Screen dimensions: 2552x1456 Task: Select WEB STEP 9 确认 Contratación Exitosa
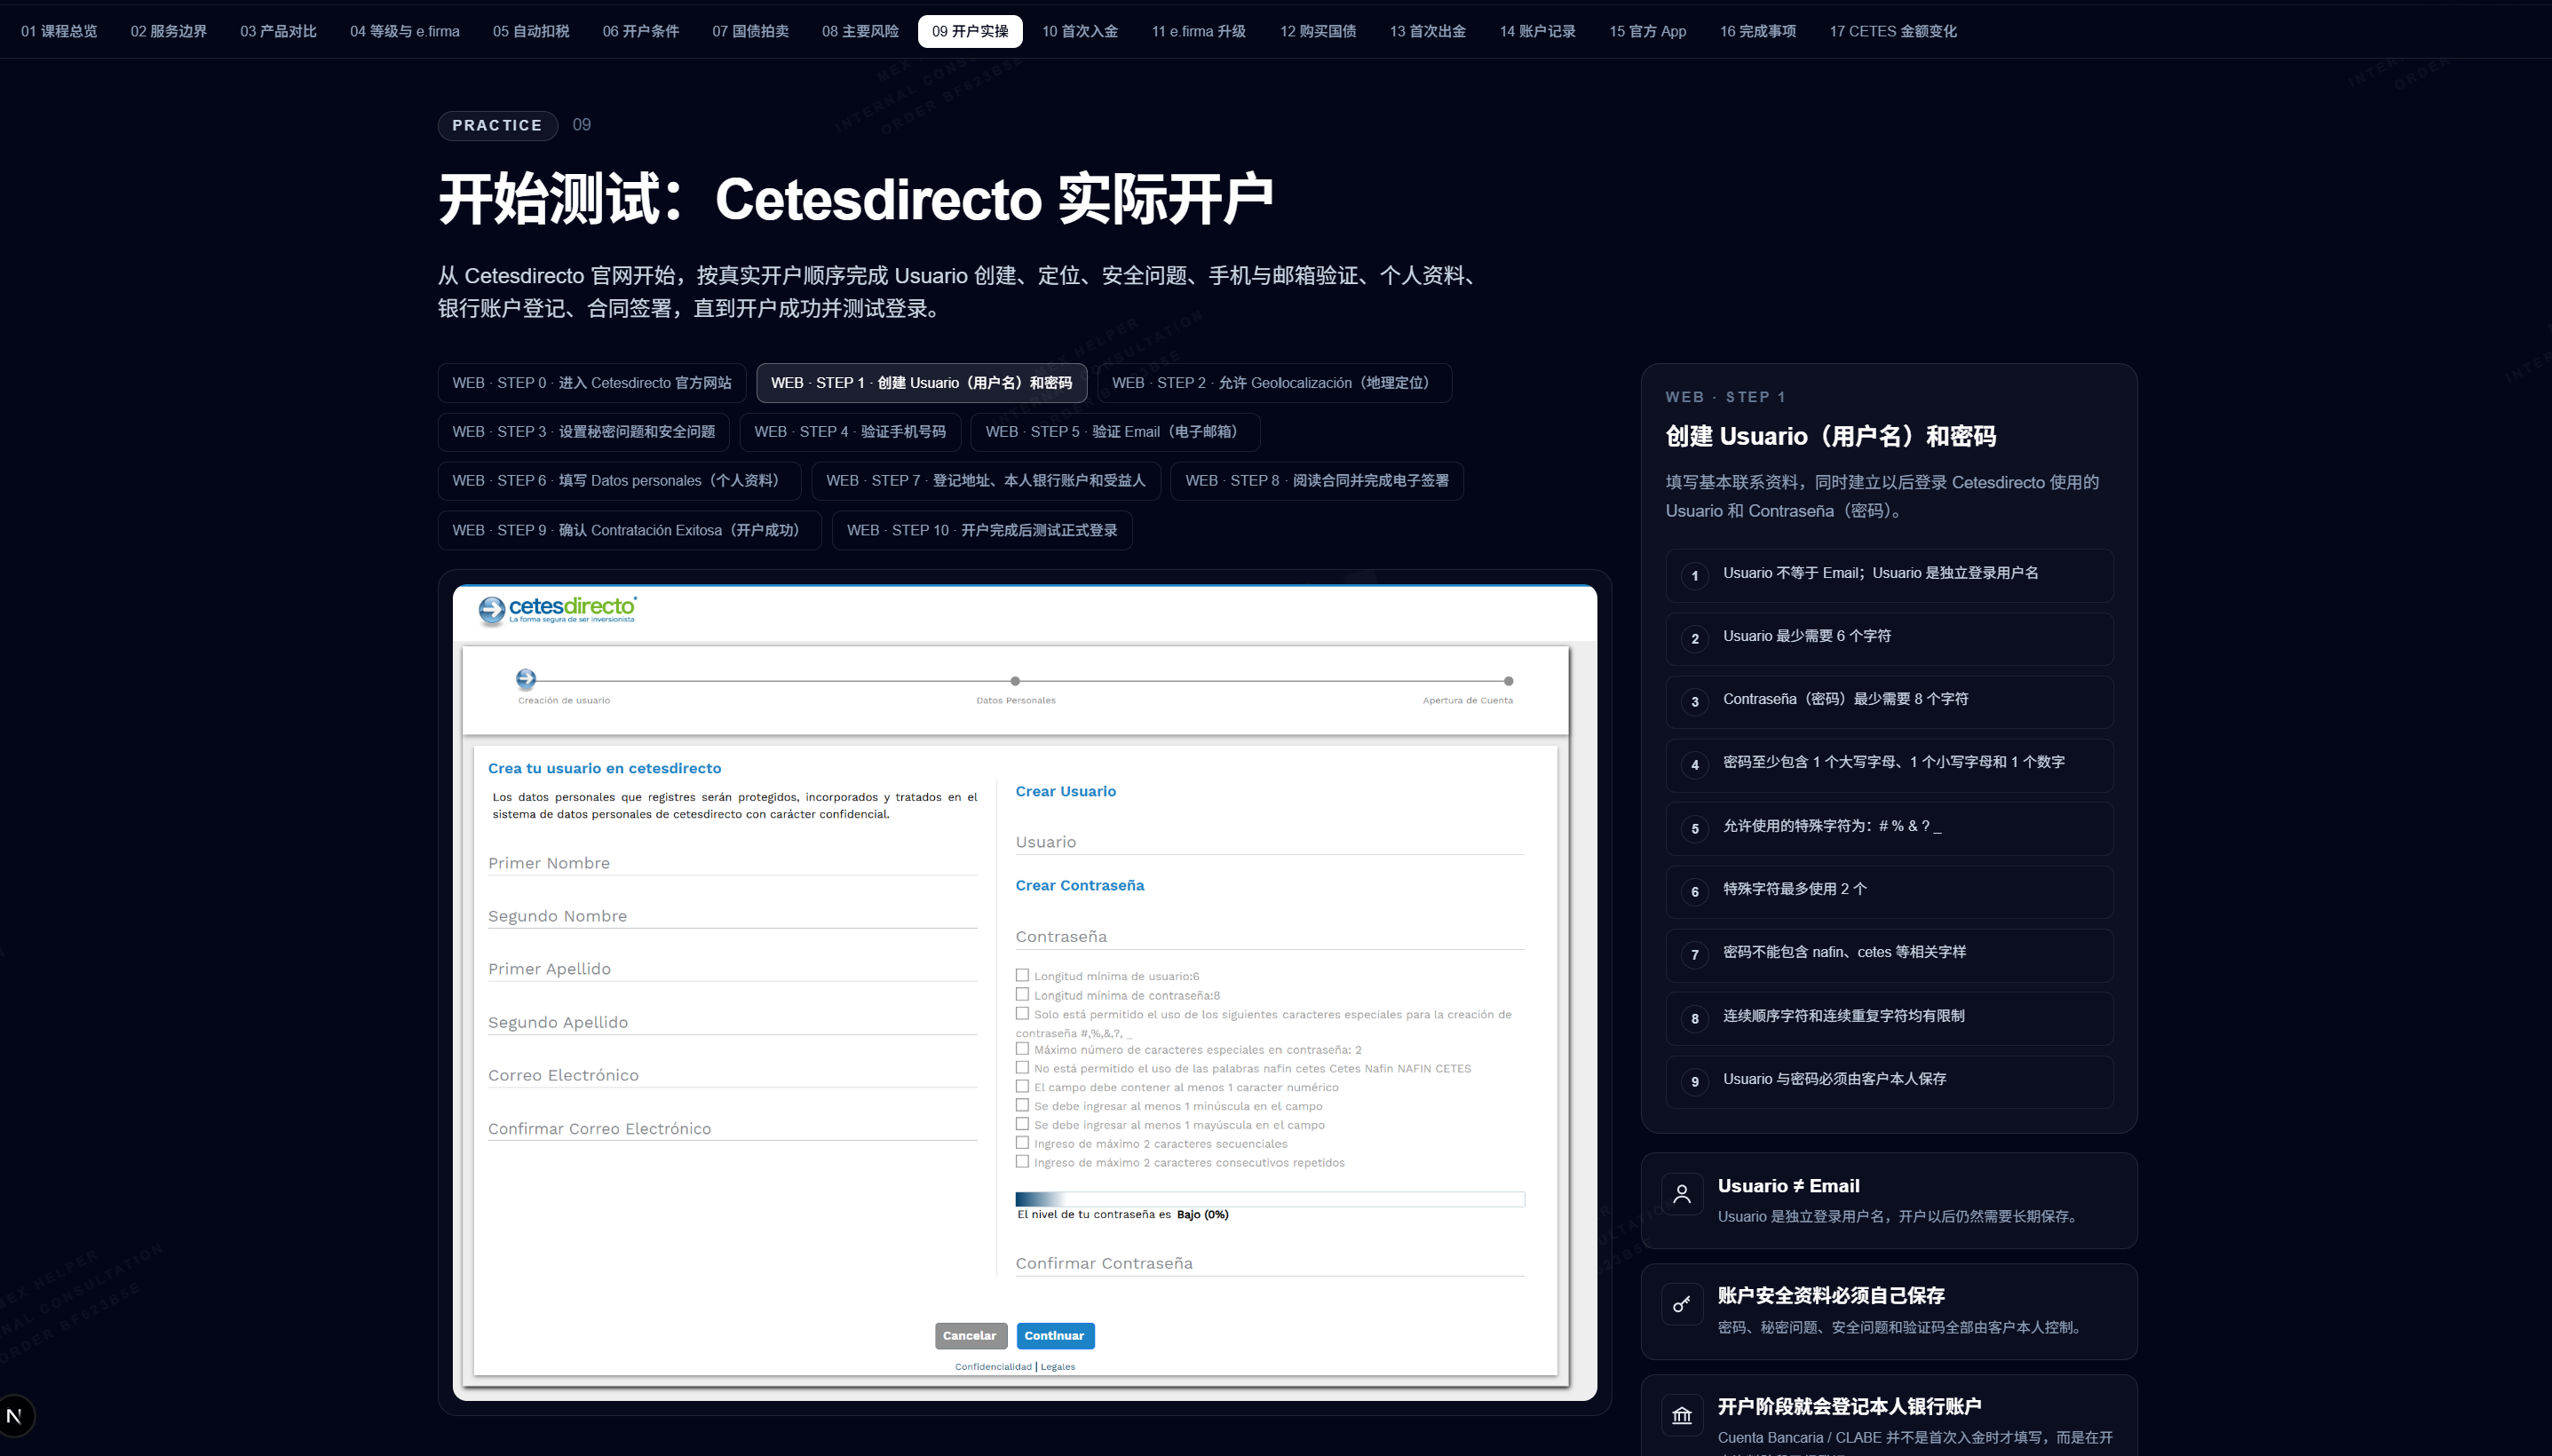(630, 530)
